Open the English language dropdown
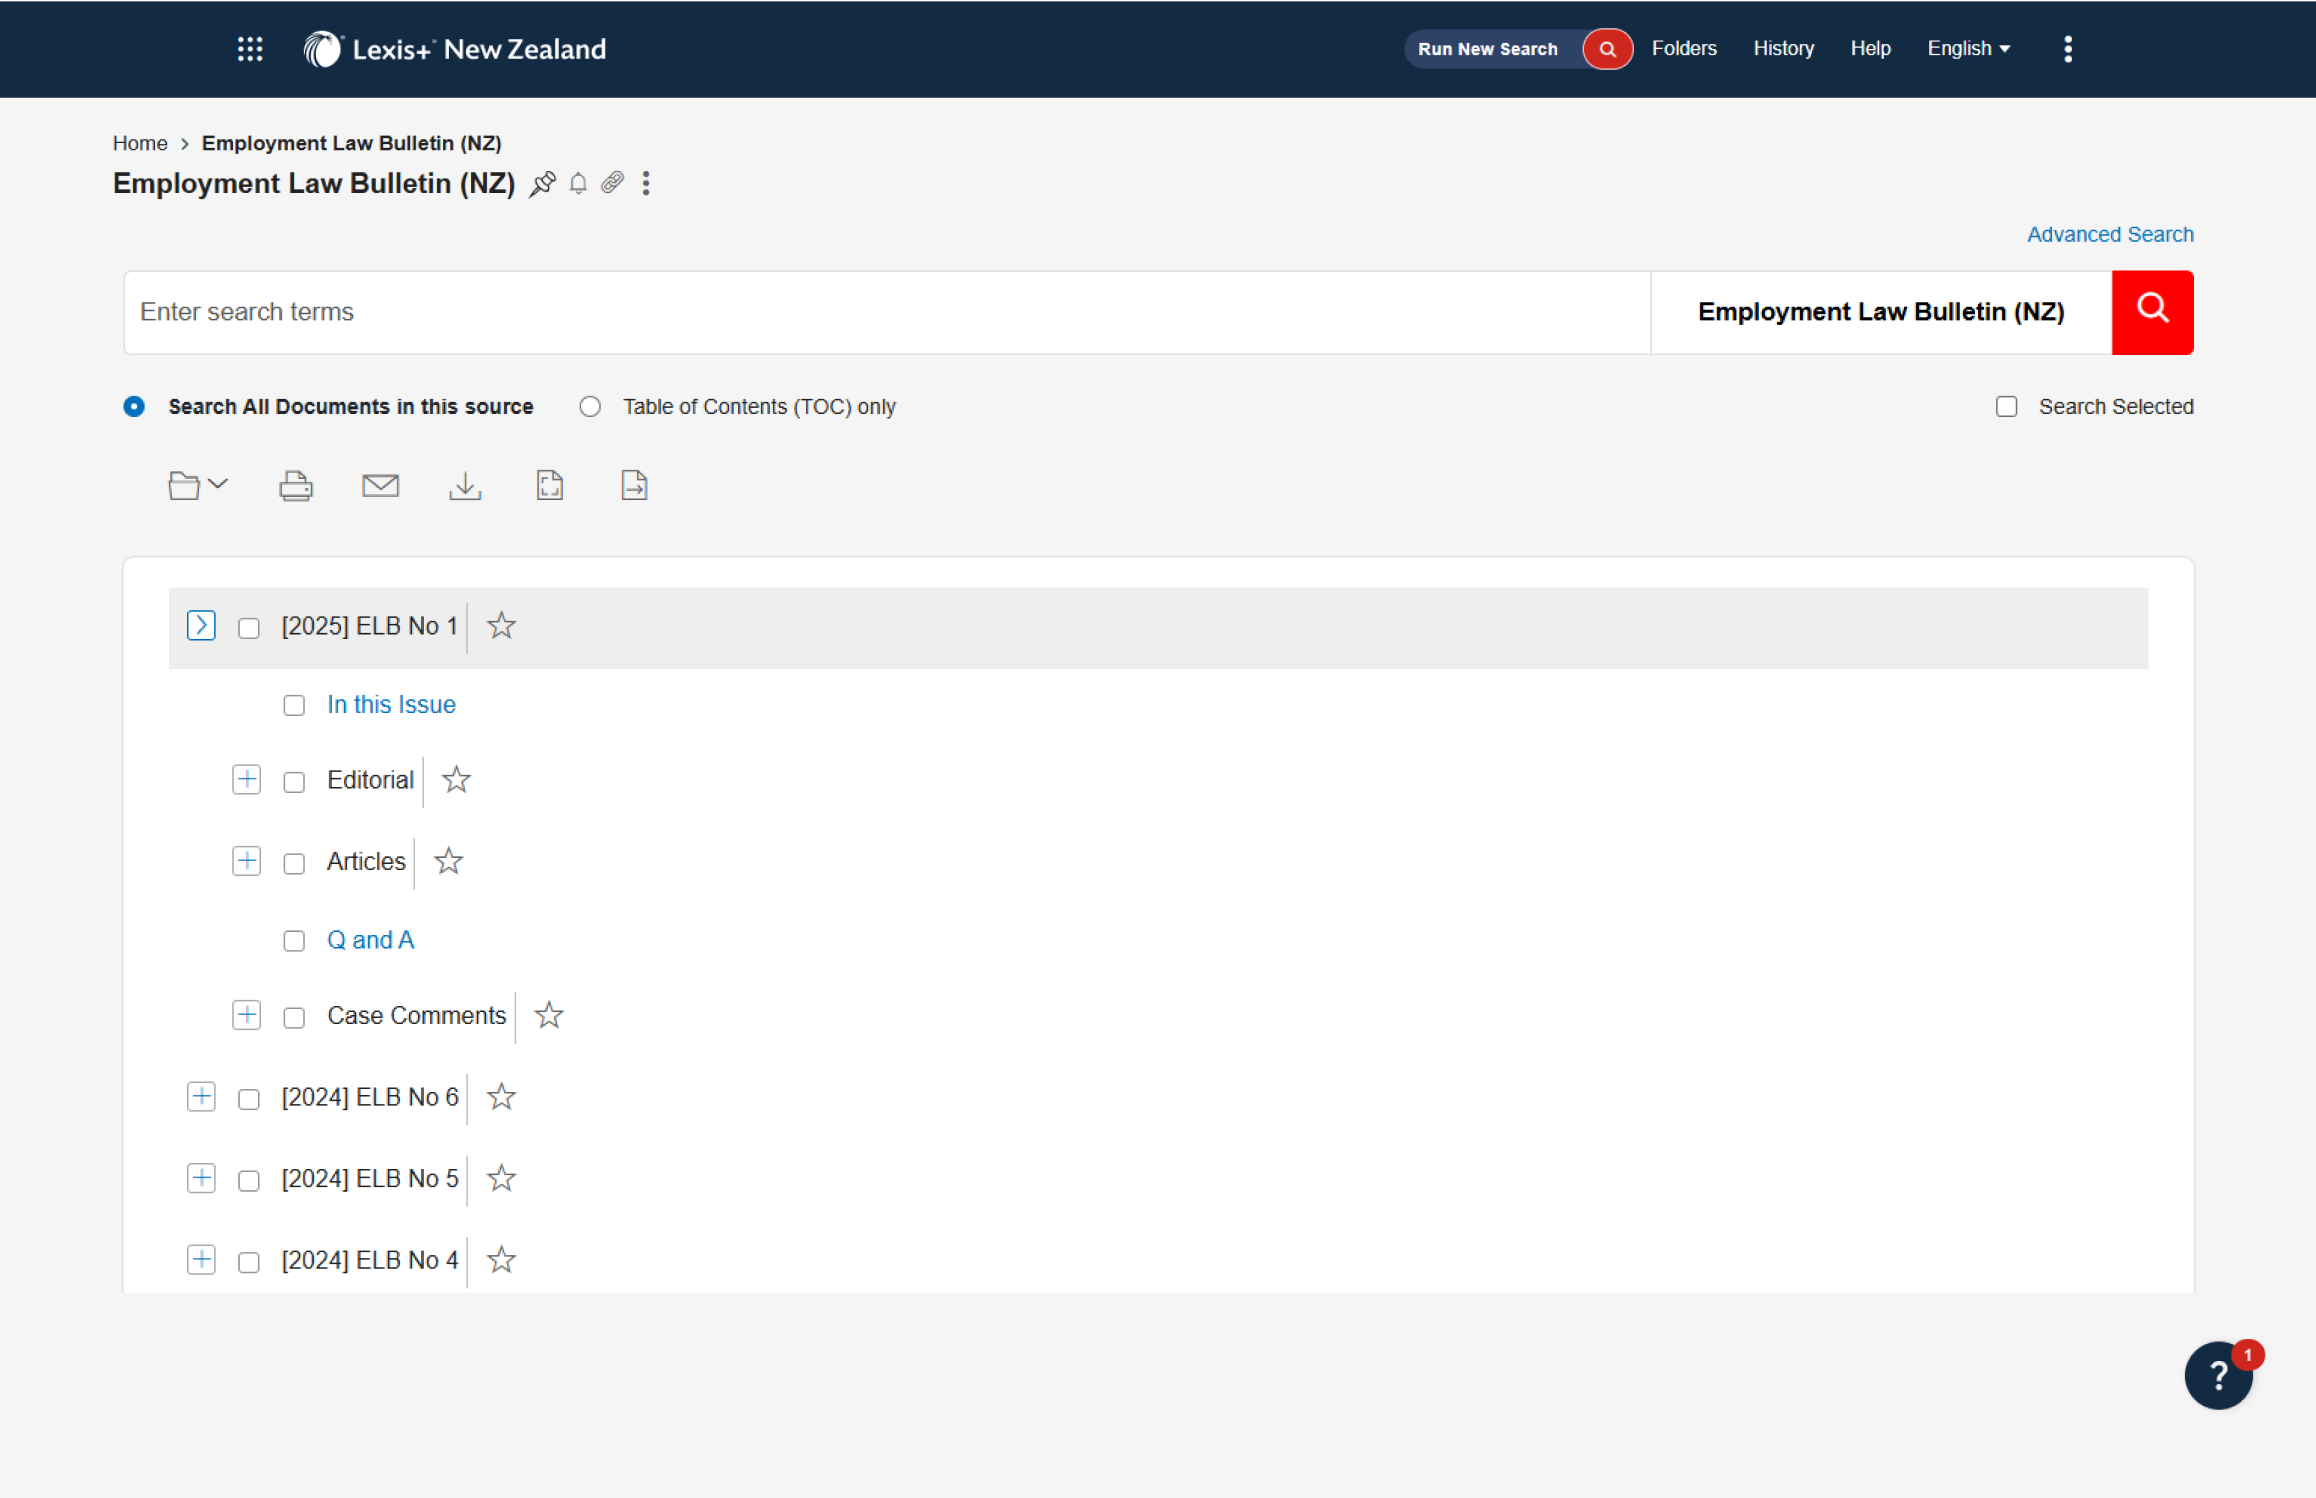 1968,49
